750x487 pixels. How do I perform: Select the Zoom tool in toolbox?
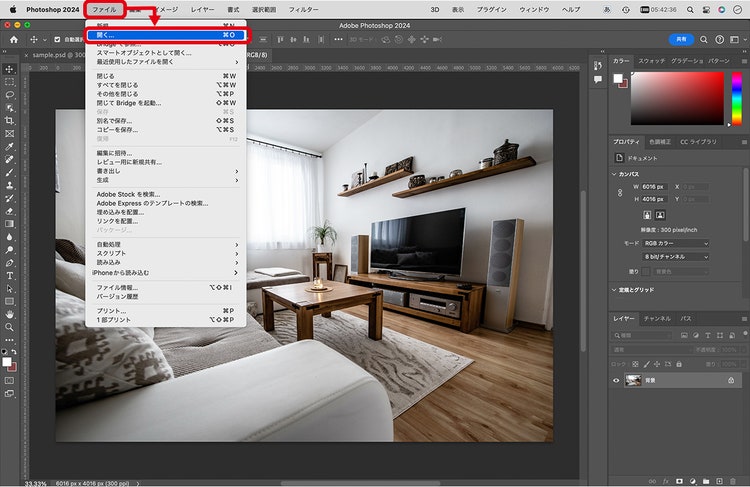[9, 327]
